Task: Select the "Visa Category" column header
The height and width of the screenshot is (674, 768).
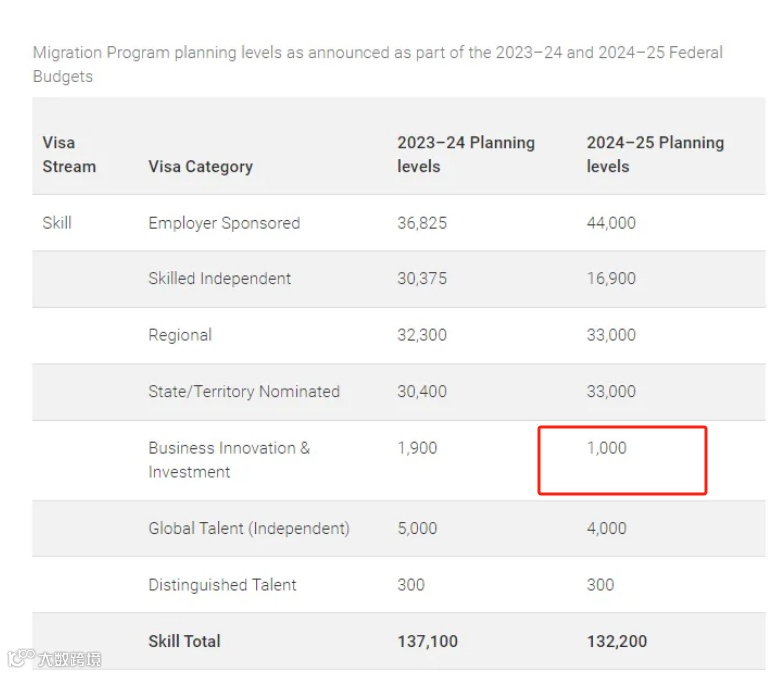Action: (x=200, y=166)
